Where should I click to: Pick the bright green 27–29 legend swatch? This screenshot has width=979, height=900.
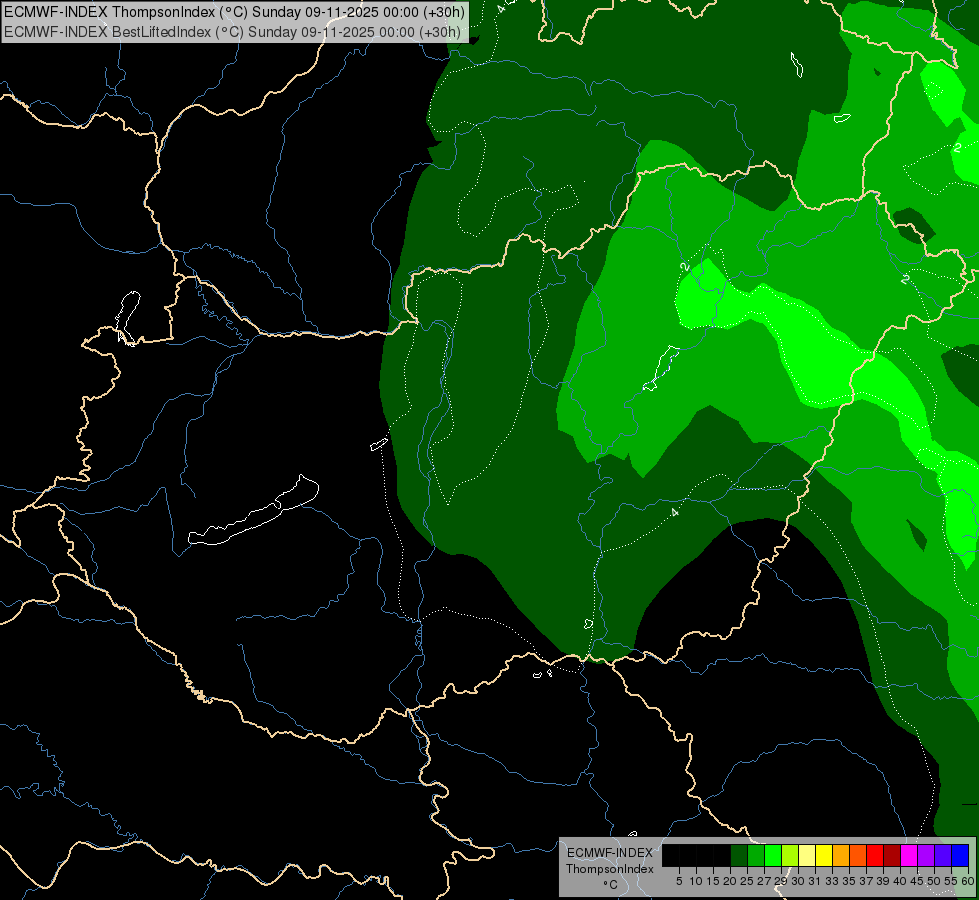pos(773,855)
